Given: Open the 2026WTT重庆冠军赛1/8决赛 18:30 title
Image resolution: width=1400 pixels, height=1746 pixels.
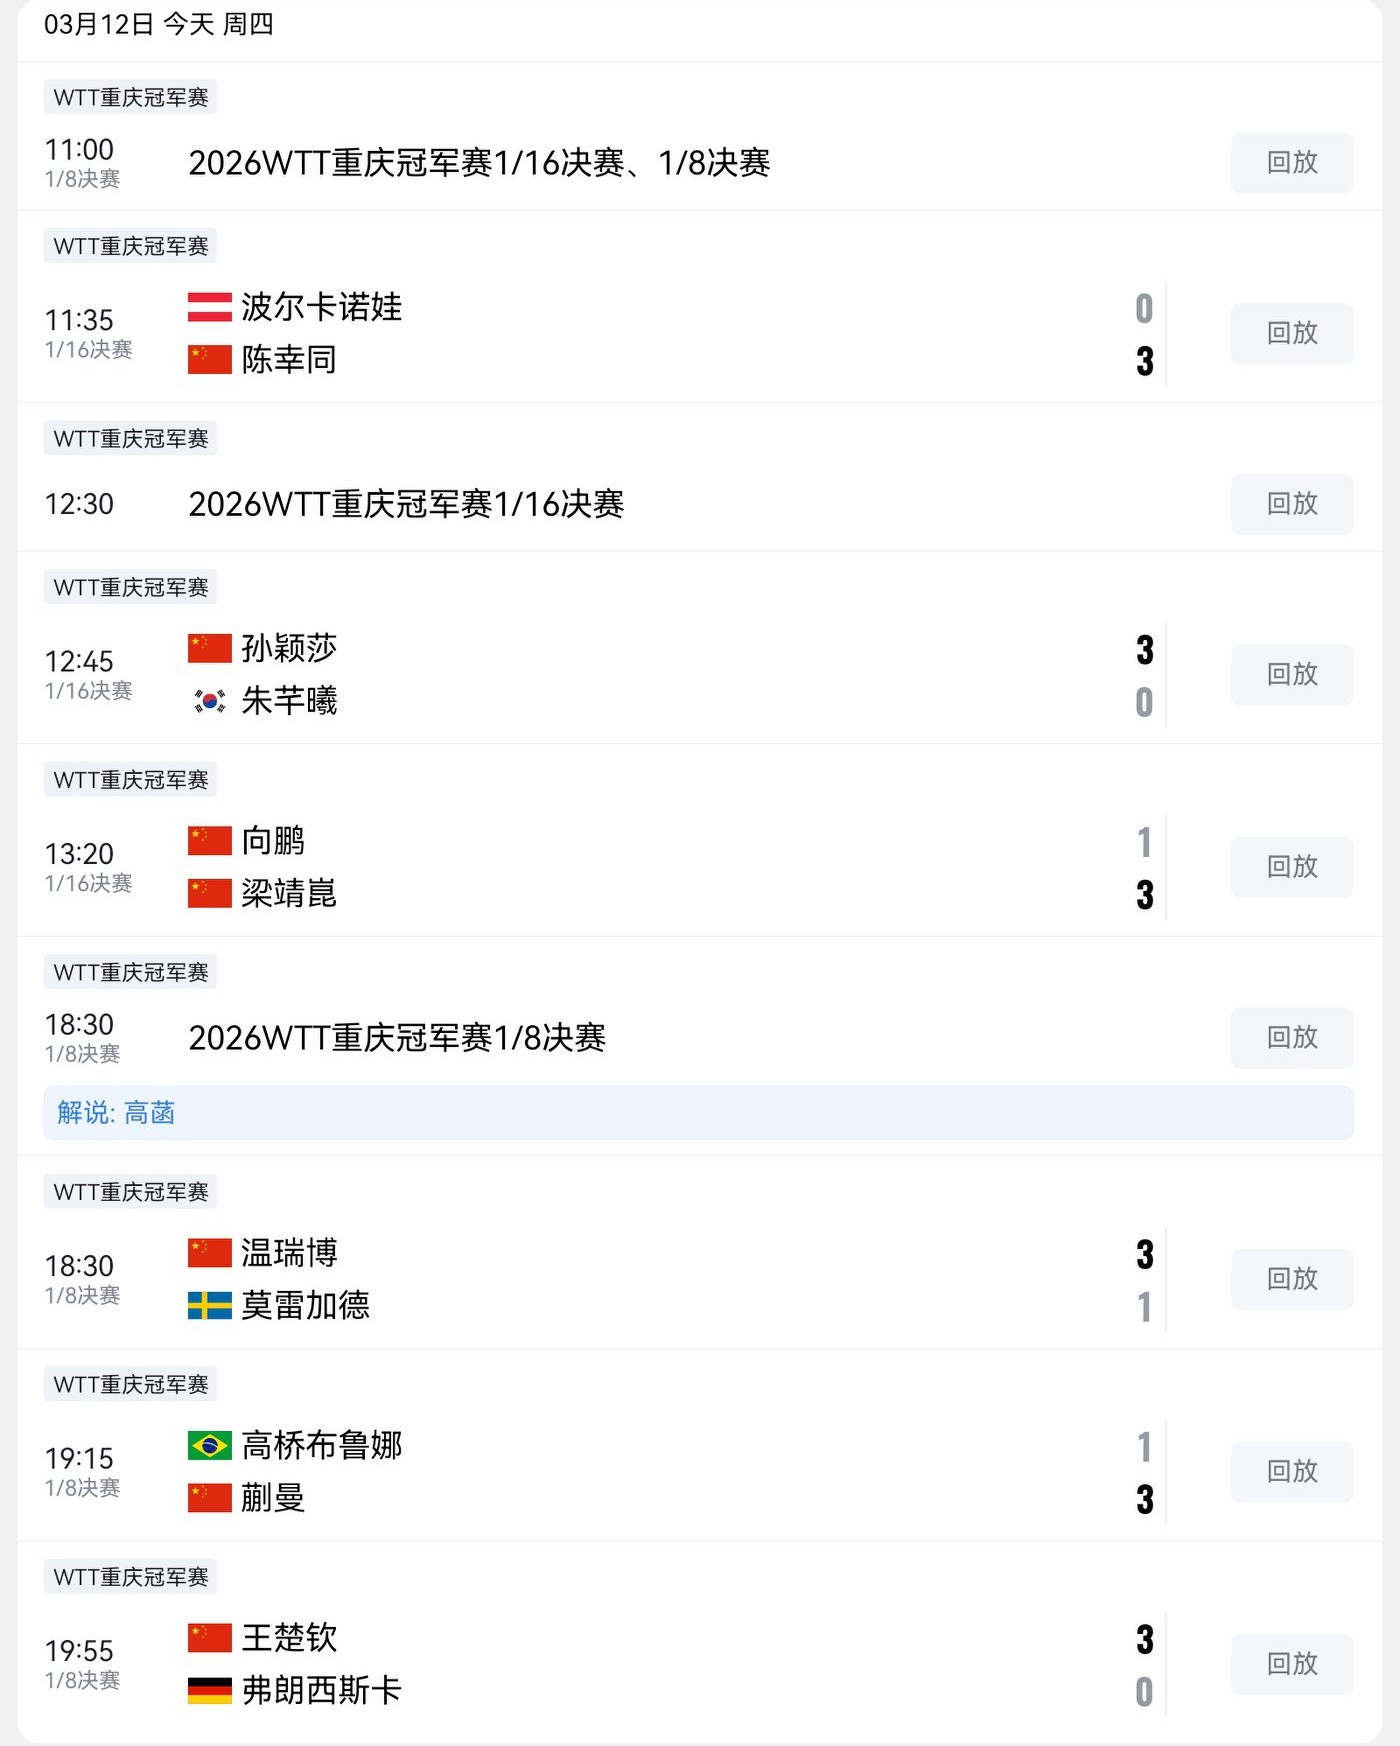Looking at the screenshot, I should click(397, 1038).
